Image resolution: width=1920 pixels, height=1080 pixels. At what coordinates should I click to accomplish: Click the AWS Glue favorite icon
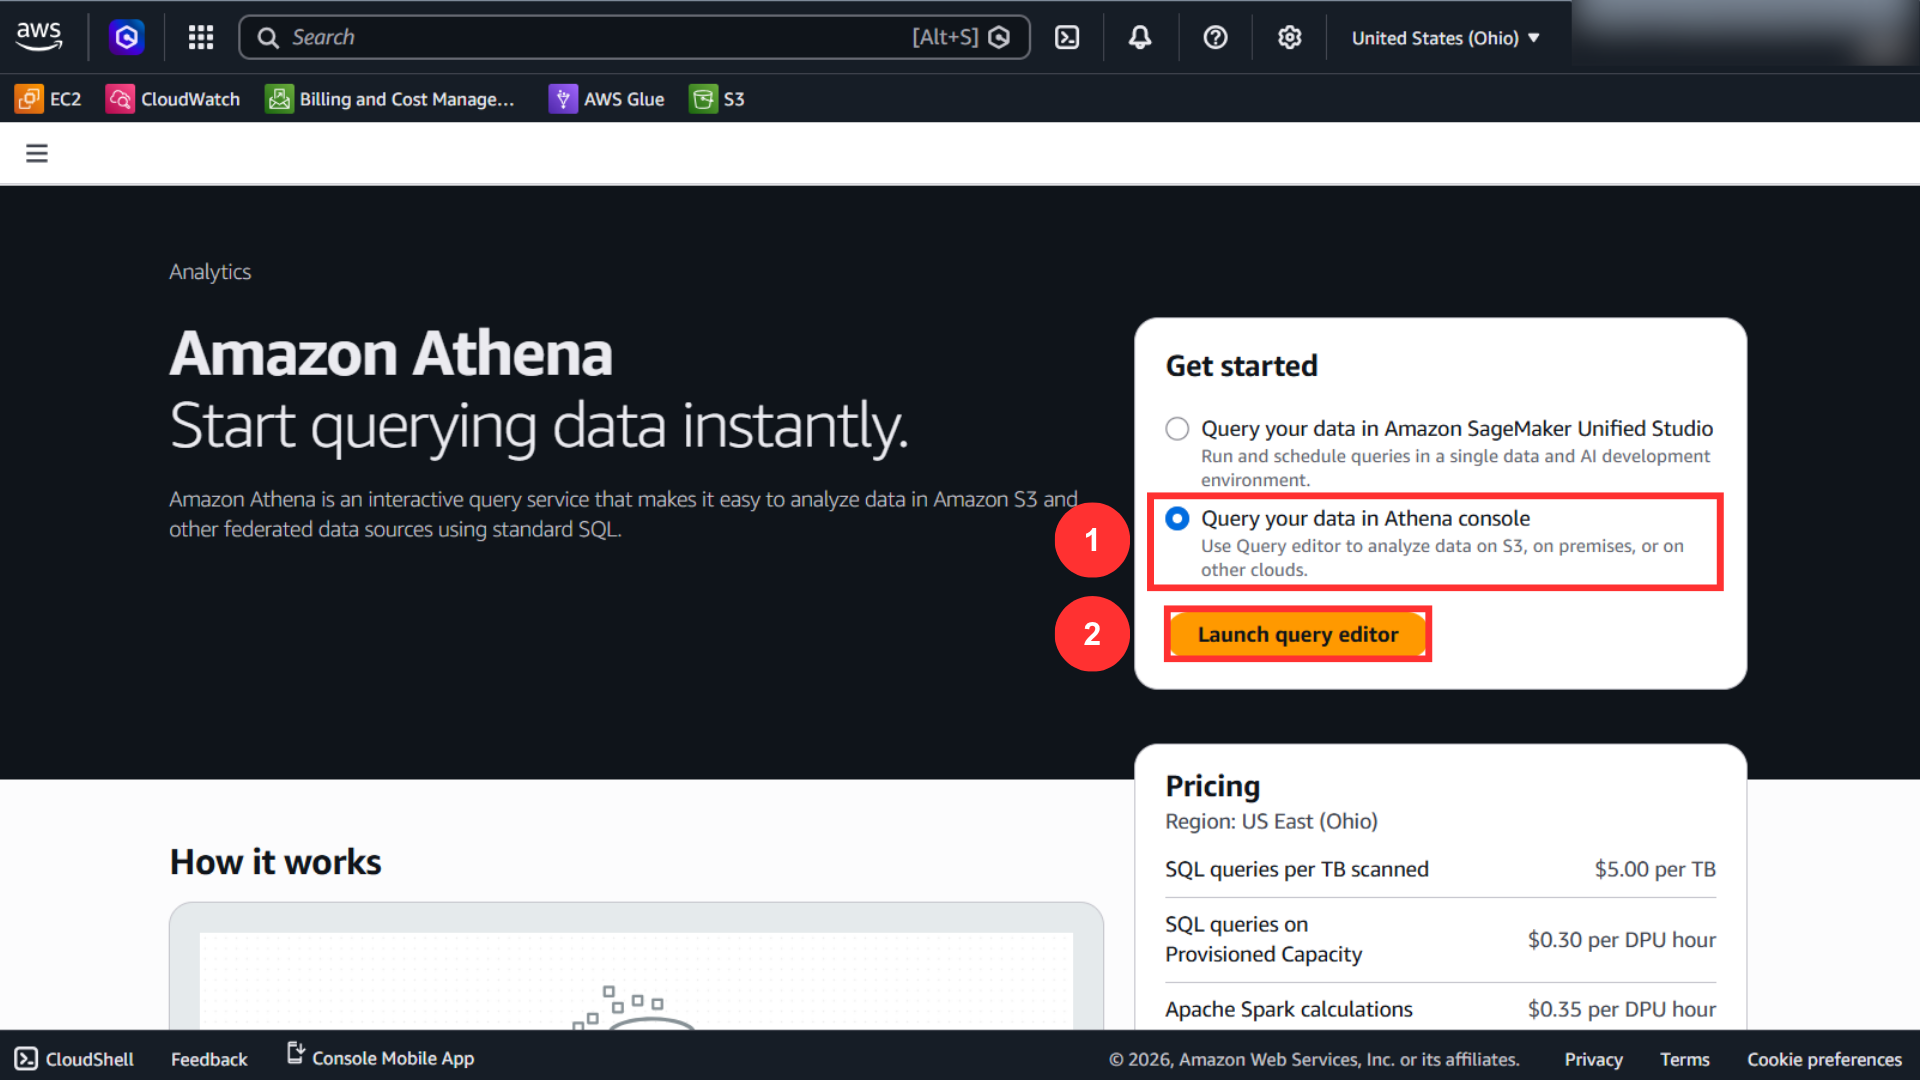563,99
